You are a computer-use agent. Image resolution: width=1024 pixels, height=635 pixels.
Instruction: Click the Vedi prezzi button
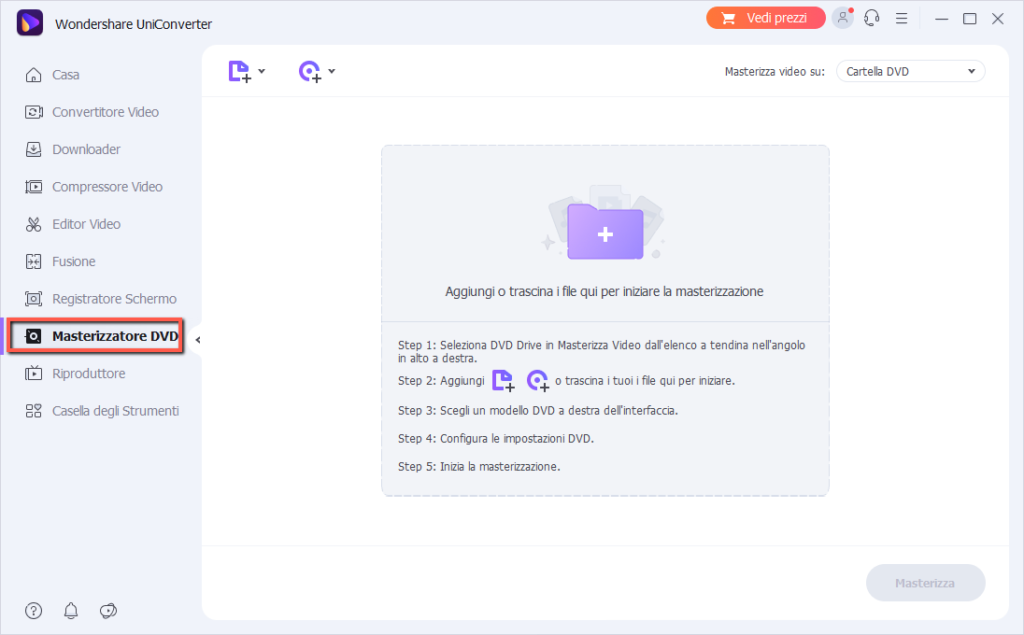pos(766,18)
